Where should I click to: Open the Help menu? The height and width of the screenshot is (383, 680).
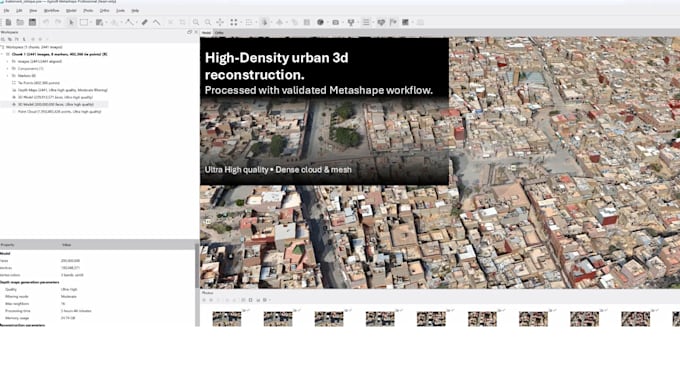coord(135,10)
